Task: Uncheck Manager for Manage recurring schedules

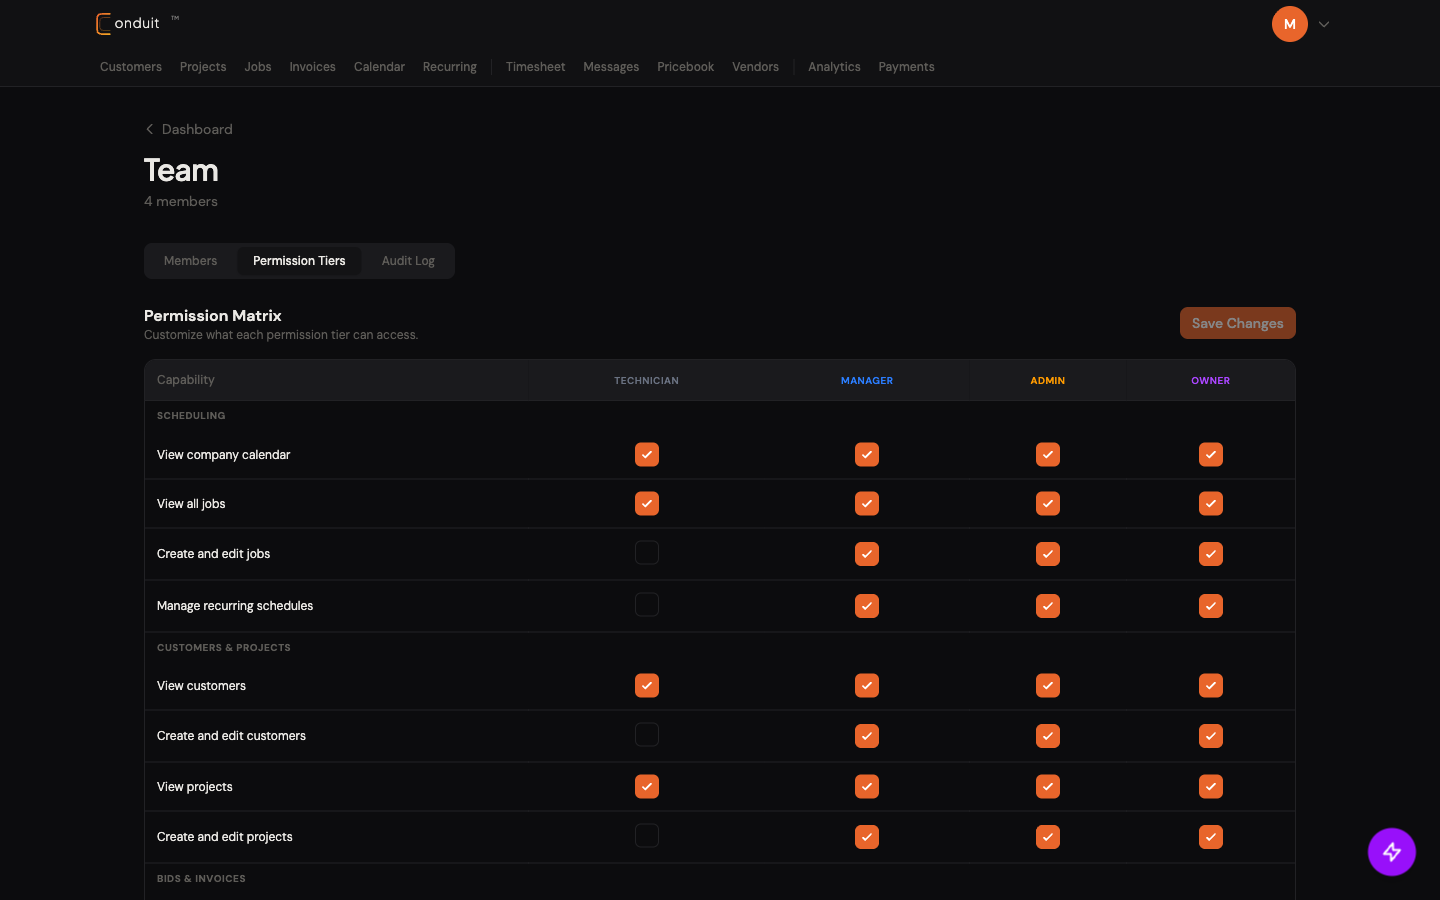Action: tap(867, 606)
